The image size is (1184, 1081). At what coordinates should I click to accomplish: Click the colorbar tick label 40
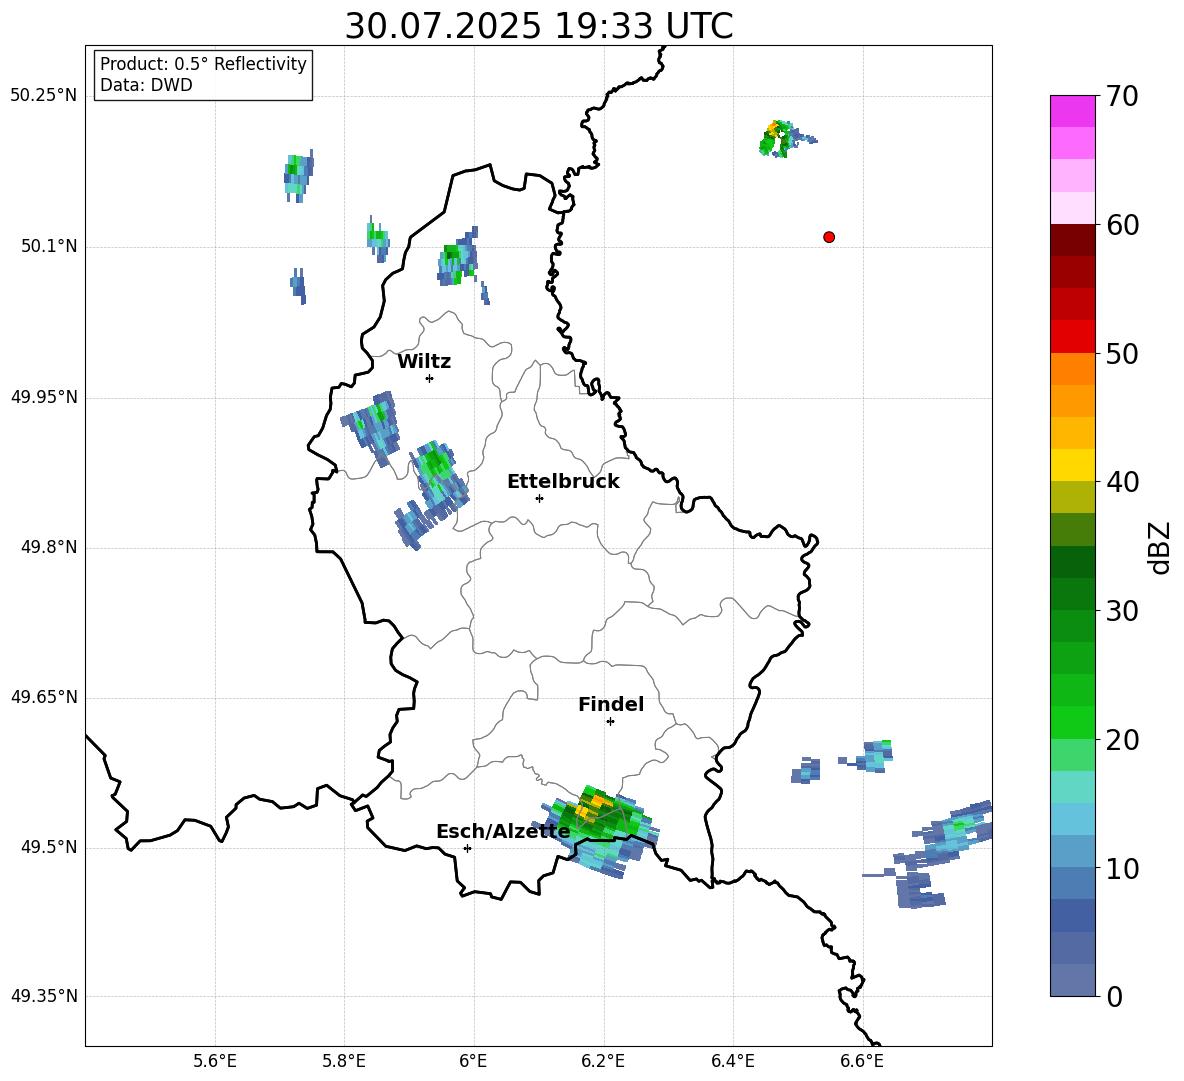pyautogui.click(x=1122, y=482)
